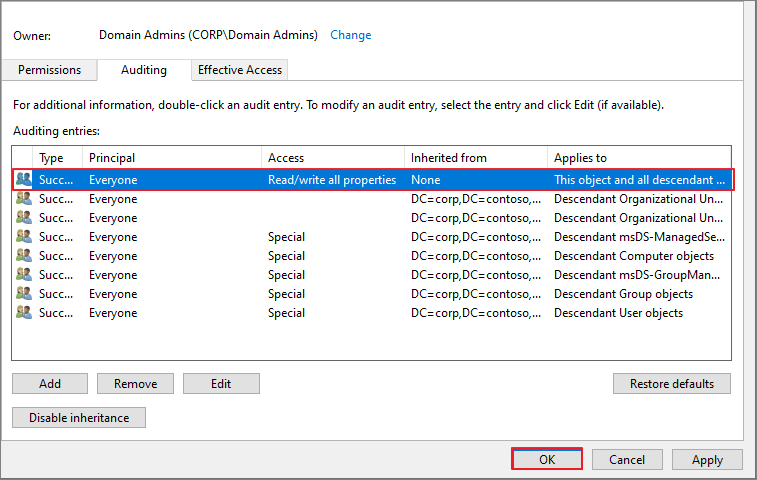Select 'This object and all descendant' cell

[639, 180]
